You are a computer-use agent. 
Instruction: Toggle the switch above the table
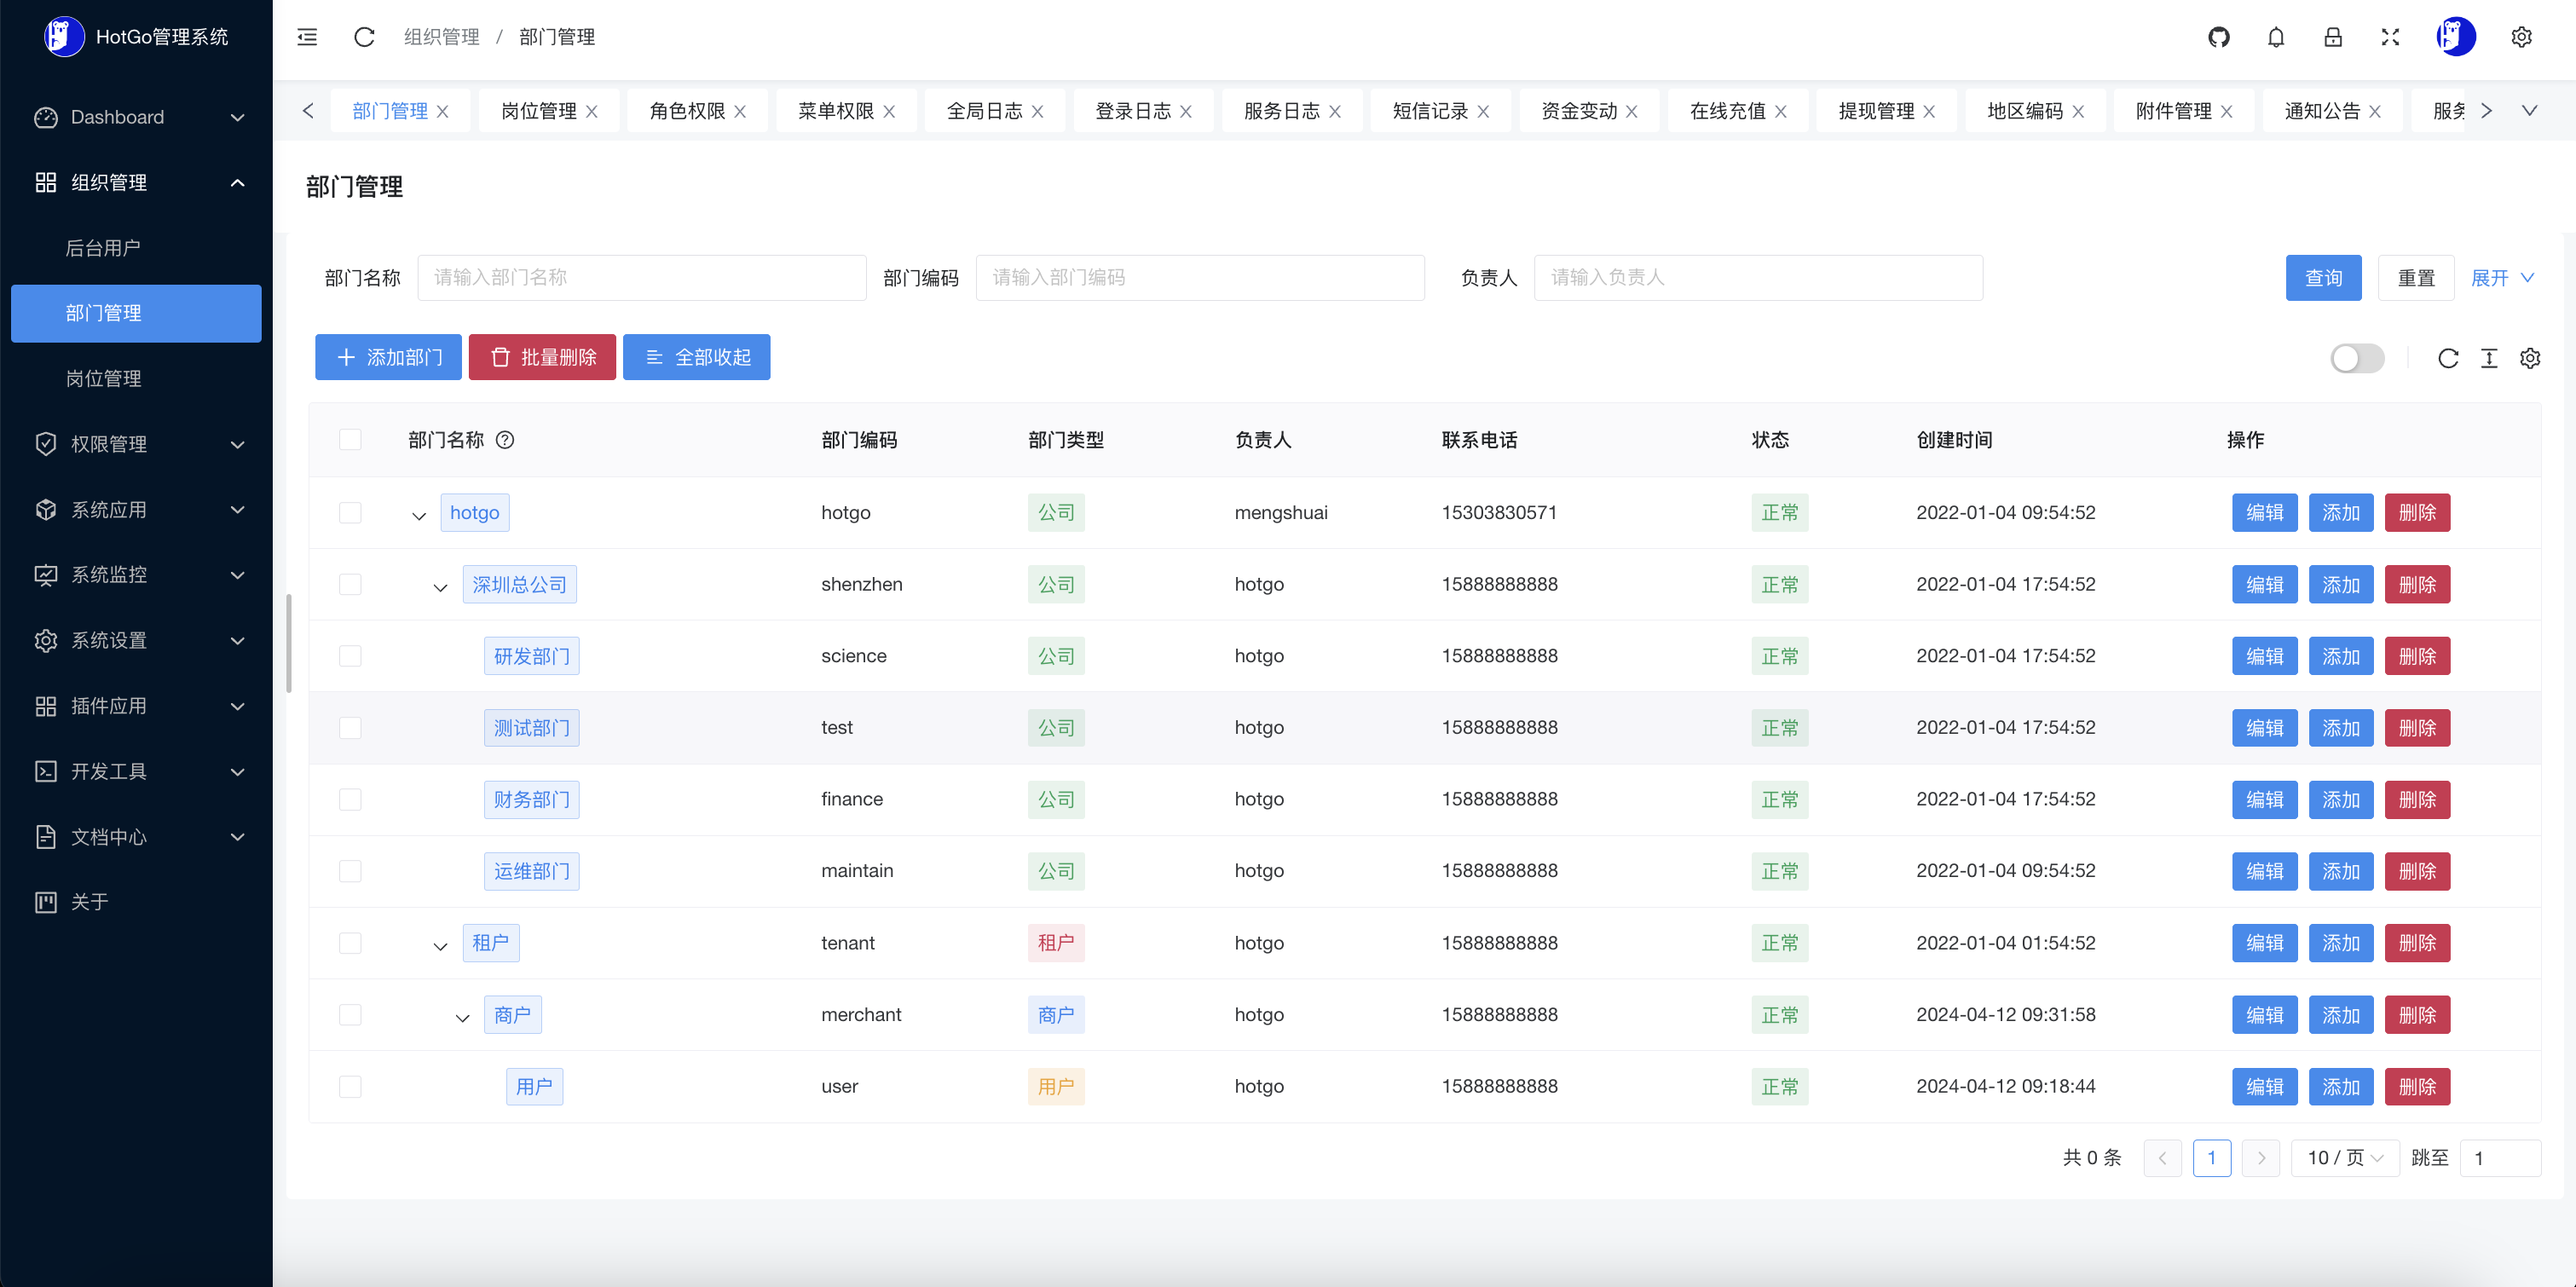click(x=2357, y=358)
